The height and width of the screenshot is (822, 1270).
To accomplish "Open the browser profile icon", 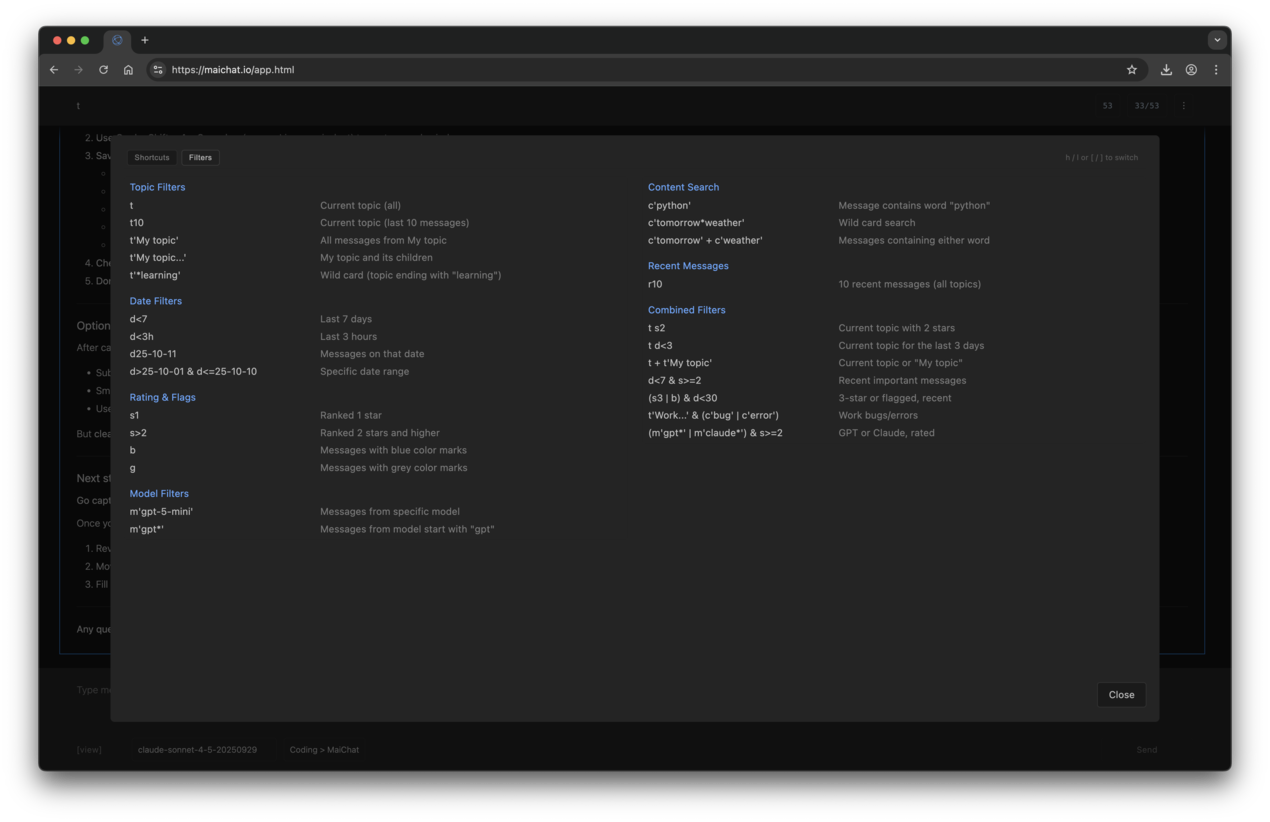I will click(x=1191, y=70).
